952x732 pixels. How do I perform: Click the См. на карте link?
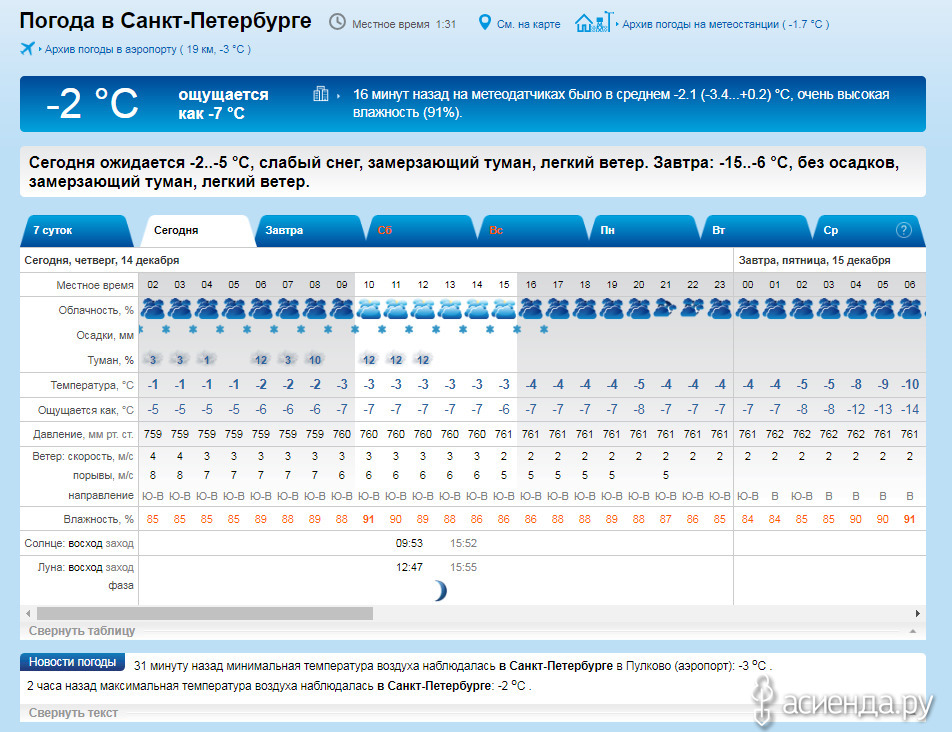coord(528,24)
